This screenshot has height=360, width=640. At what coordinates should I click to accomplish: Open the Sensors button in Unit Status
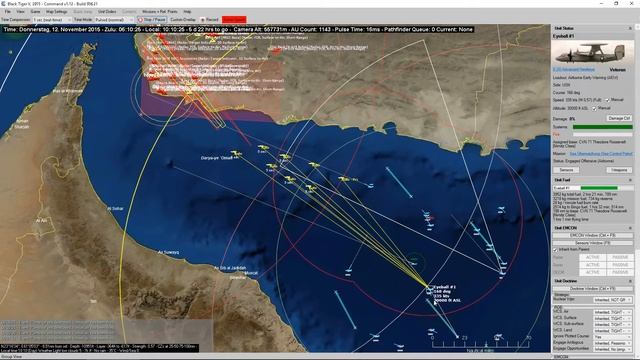click(566, 170)
